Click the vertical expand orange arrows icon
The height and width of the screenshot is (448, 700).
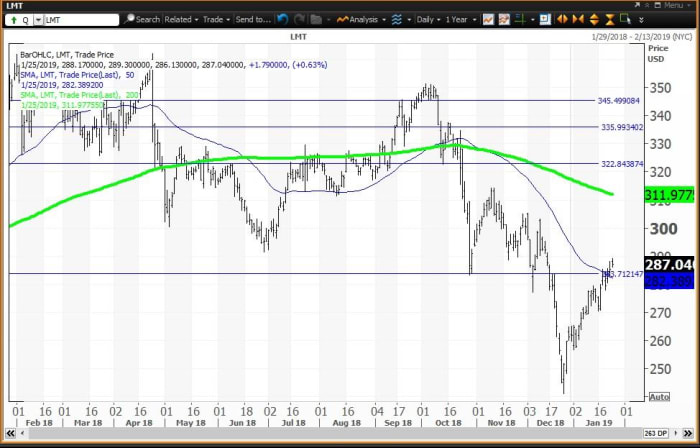(594, 19)
